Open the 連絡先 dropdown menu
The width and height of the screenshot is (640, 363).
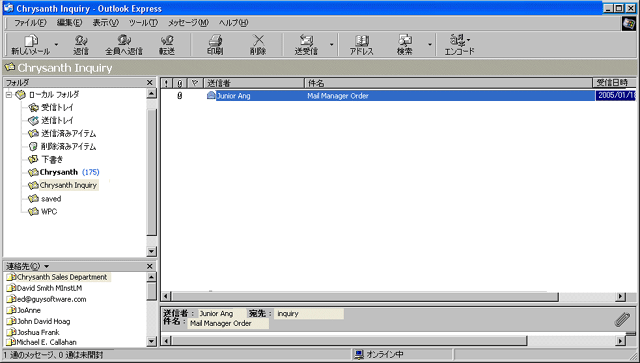[46, 266]
